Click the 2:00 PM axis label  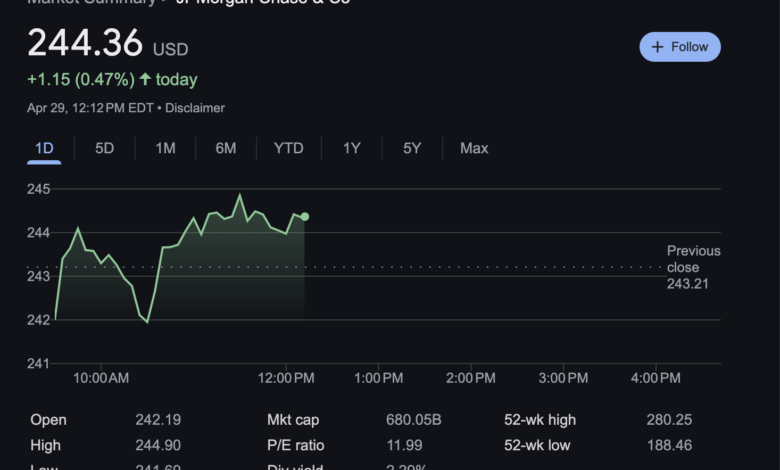click(x=471, y=378)
